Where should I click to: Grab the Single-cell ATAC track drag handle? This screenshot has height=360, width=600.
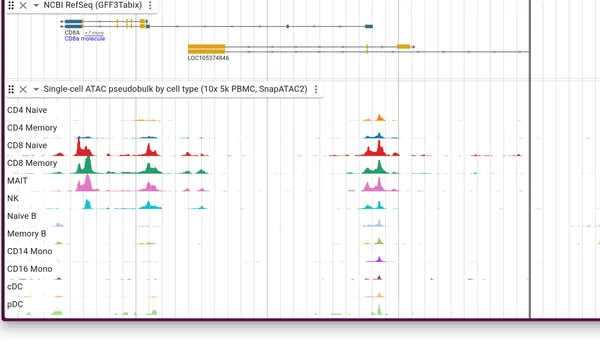(x=11, y=89)
